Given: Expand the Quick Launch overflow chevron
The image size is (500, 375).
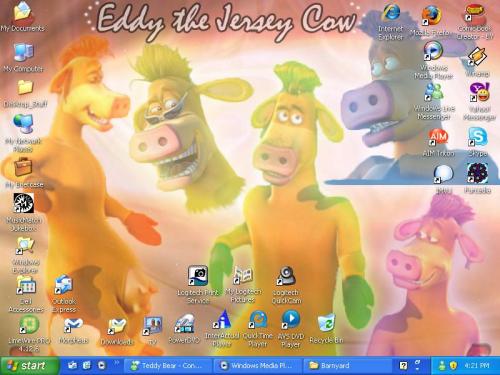Looking at the screenshot, I should point(117,362).
